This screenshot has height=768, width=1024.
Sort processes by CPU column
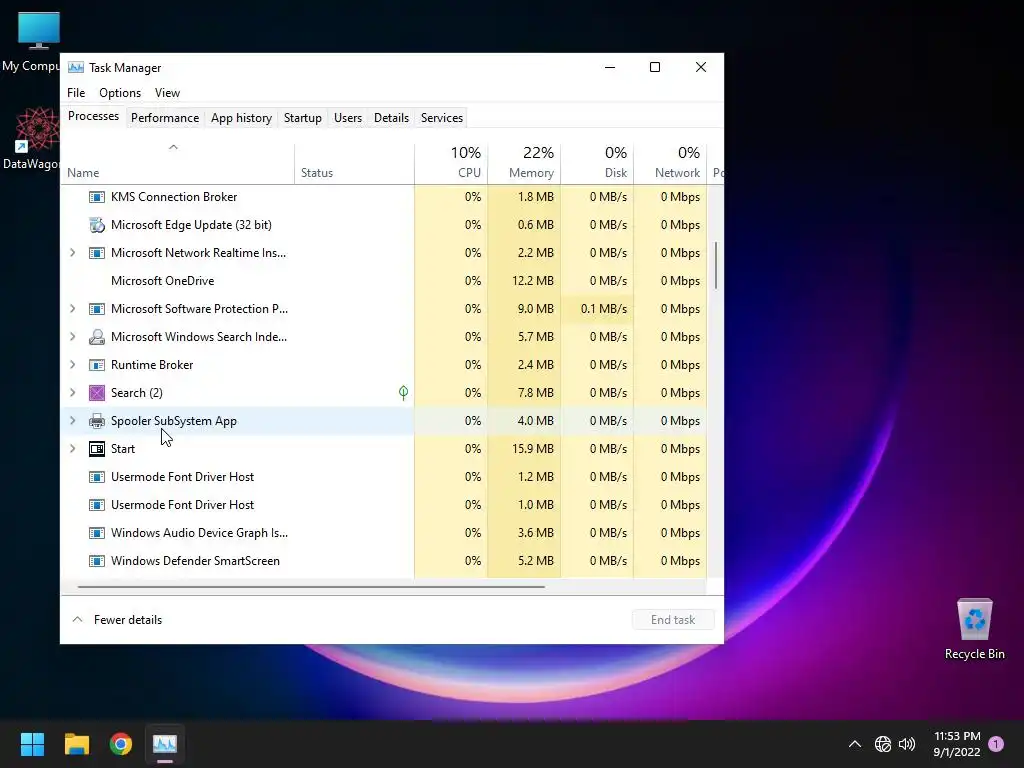coord(451,163)
